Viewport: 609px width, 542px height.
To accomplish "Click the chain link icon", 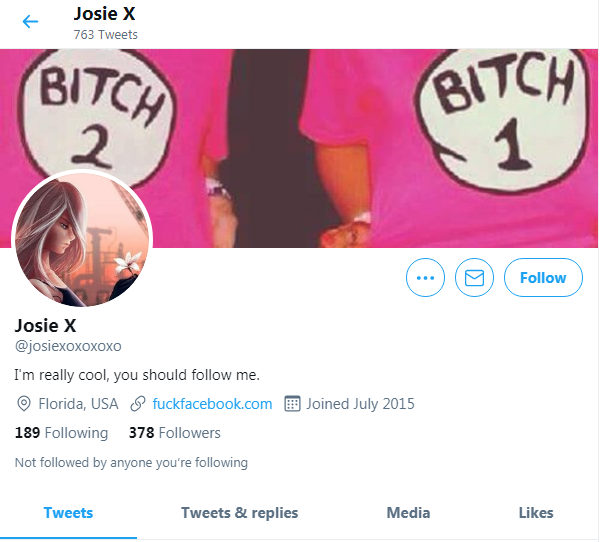I will [x=138, y=404].
